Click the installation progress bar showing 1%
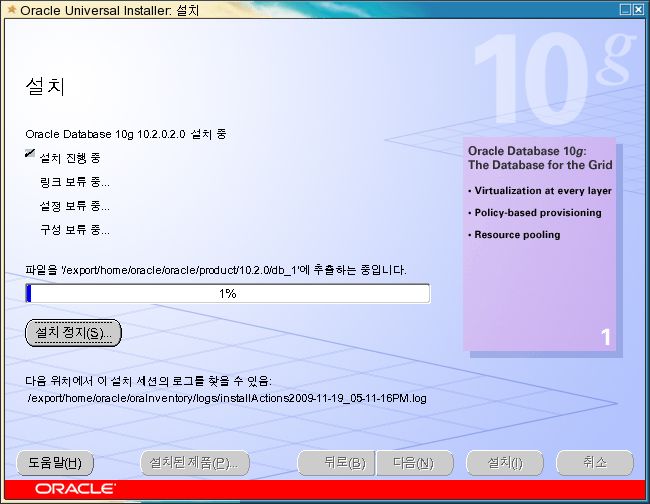 coord(228,293)
